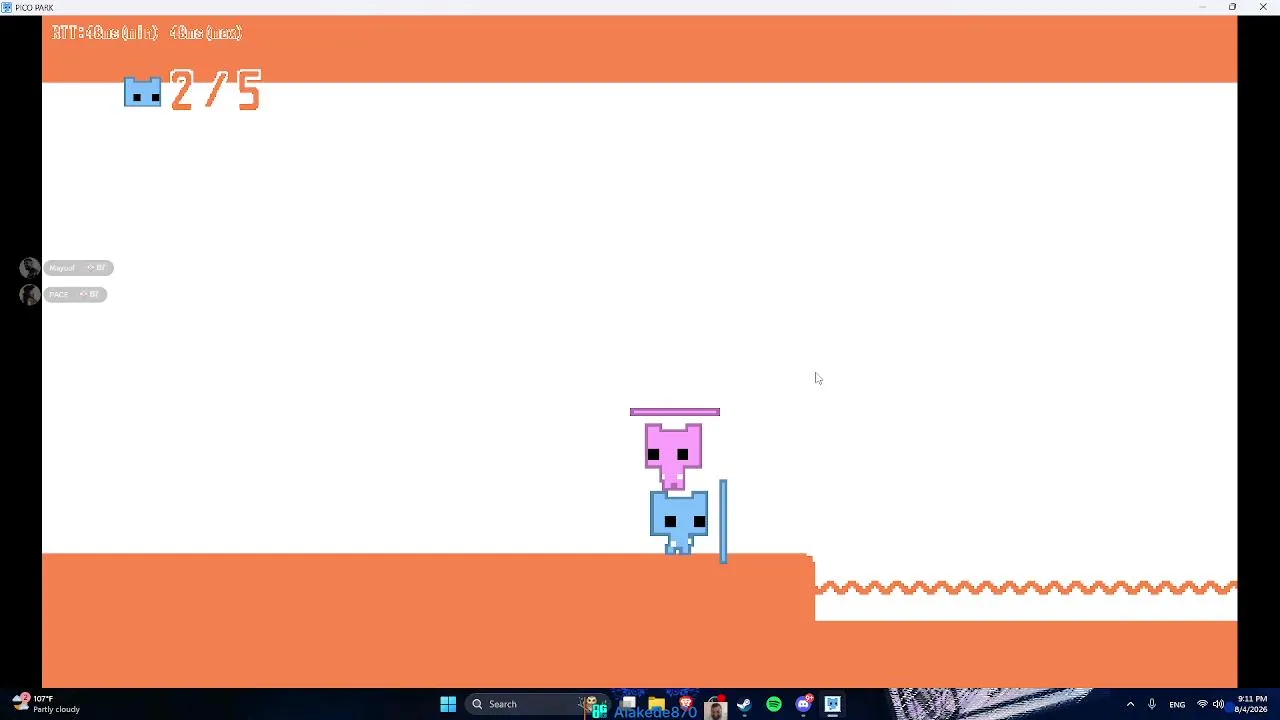Restore down the PICO PARK window
This screenshot has width=1280, height=720.
(1232, 7)
